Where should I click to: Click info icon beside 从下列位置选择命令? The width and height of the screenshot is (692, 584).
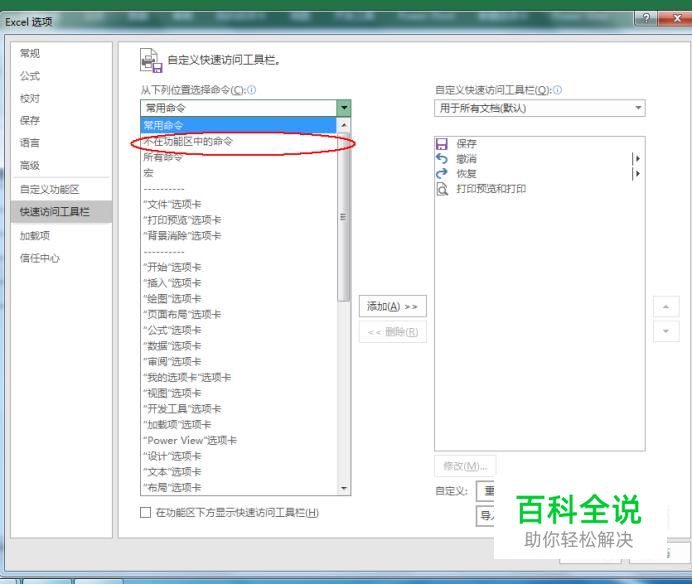(252, 90)
